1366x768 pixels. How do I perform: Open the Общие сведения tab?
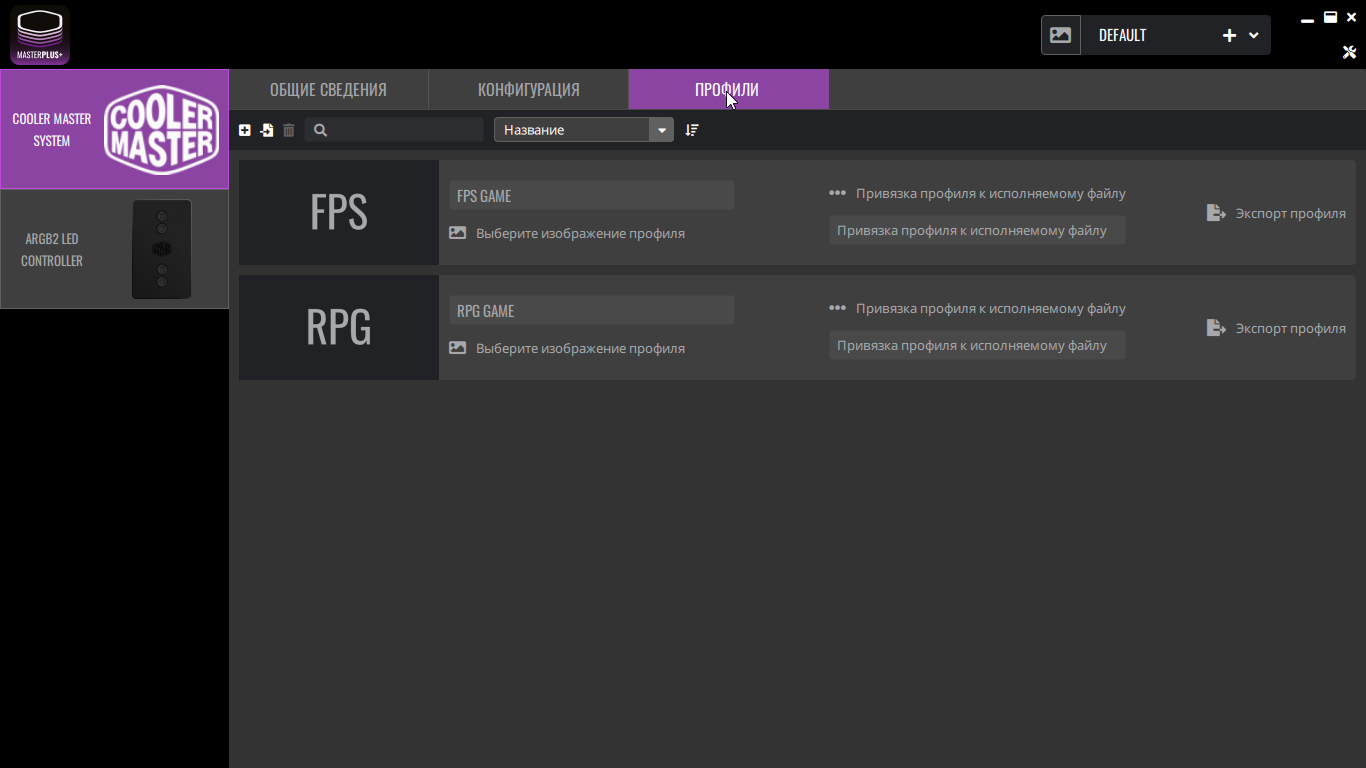(x=328, y=89)
